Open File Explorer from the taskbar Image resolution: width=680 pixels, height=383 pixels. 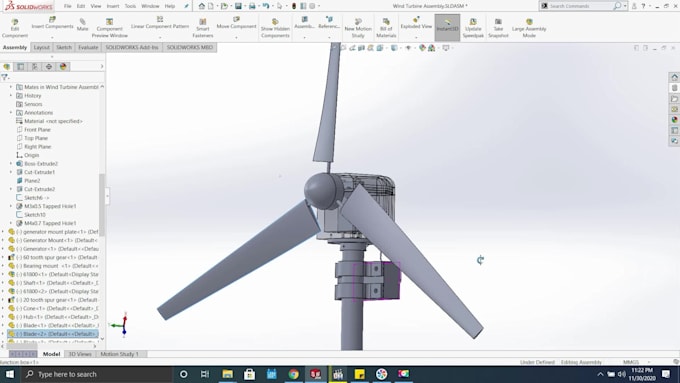[x=227, y=374]
